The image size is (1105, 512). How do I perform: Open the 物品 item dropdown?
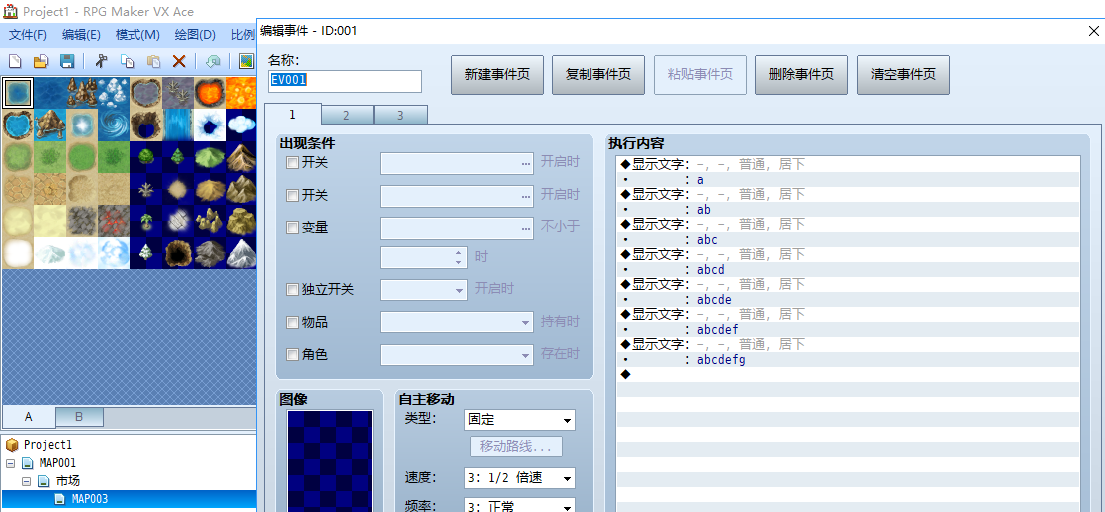click(457, 323)
